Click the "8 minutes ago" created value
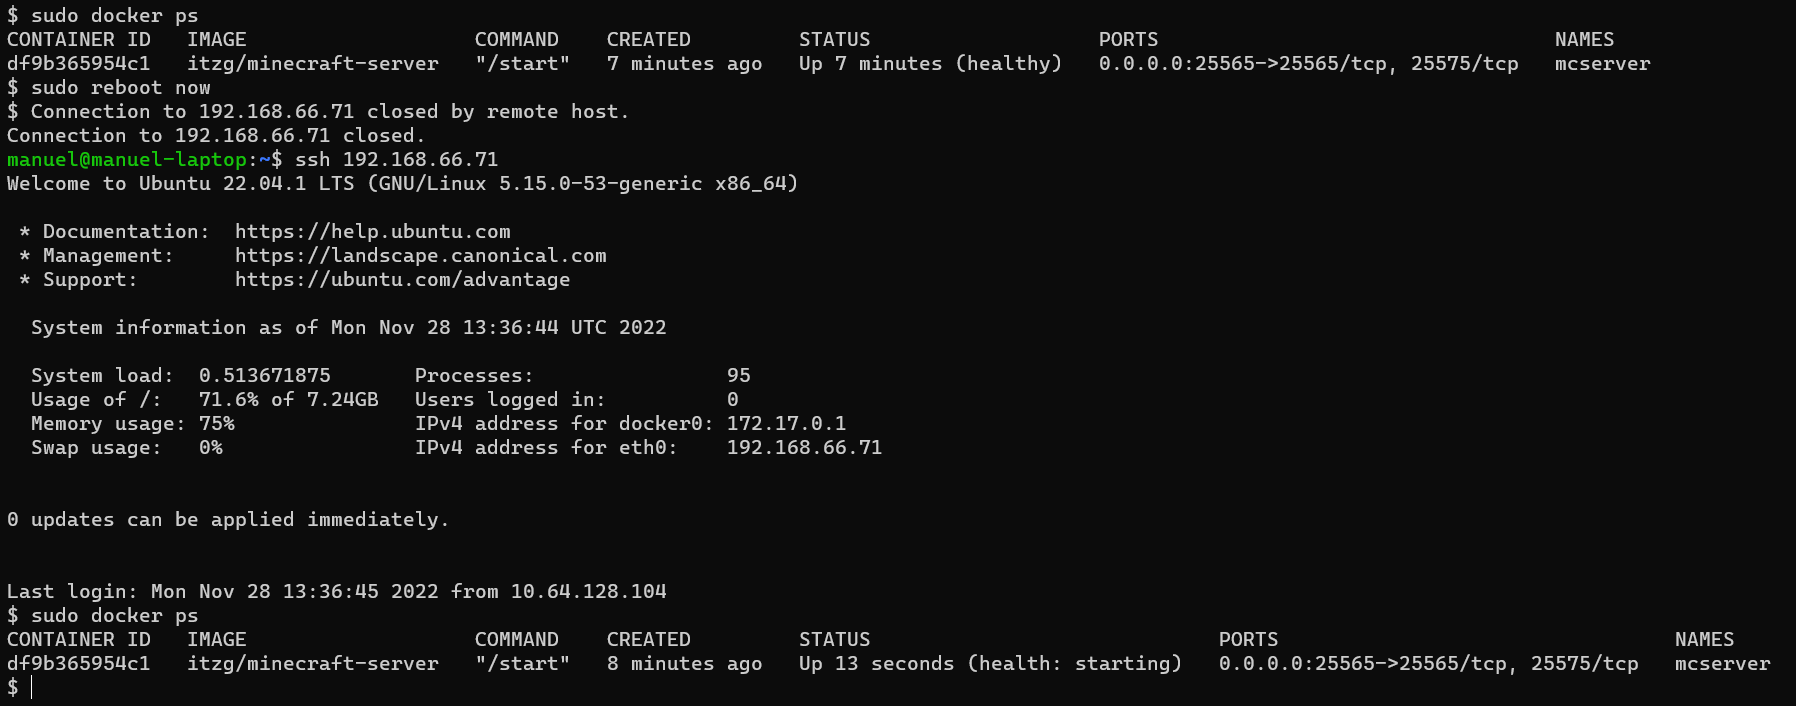 click(x=684, y=664)
